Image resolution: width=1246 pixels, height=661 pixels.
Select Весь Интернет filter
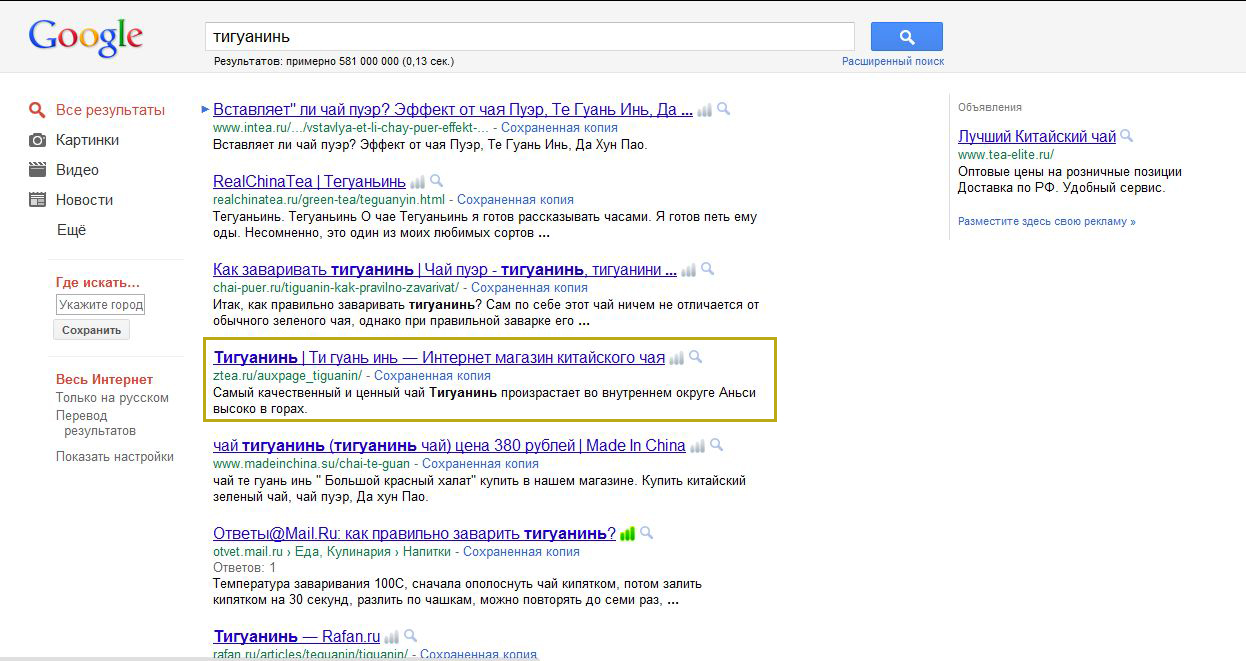105,380
